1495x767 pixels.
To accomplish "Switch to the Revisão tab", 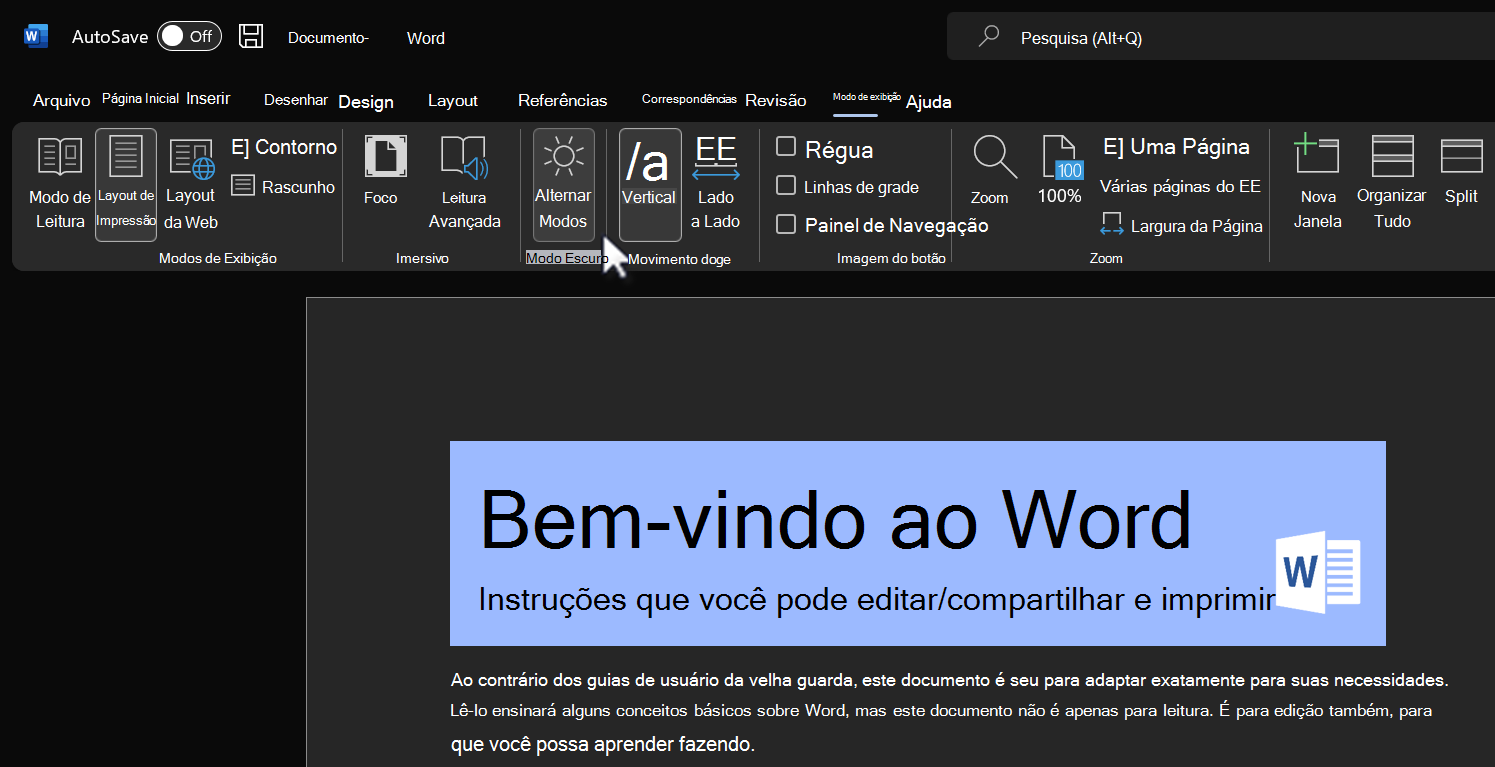I will (775, 100).
